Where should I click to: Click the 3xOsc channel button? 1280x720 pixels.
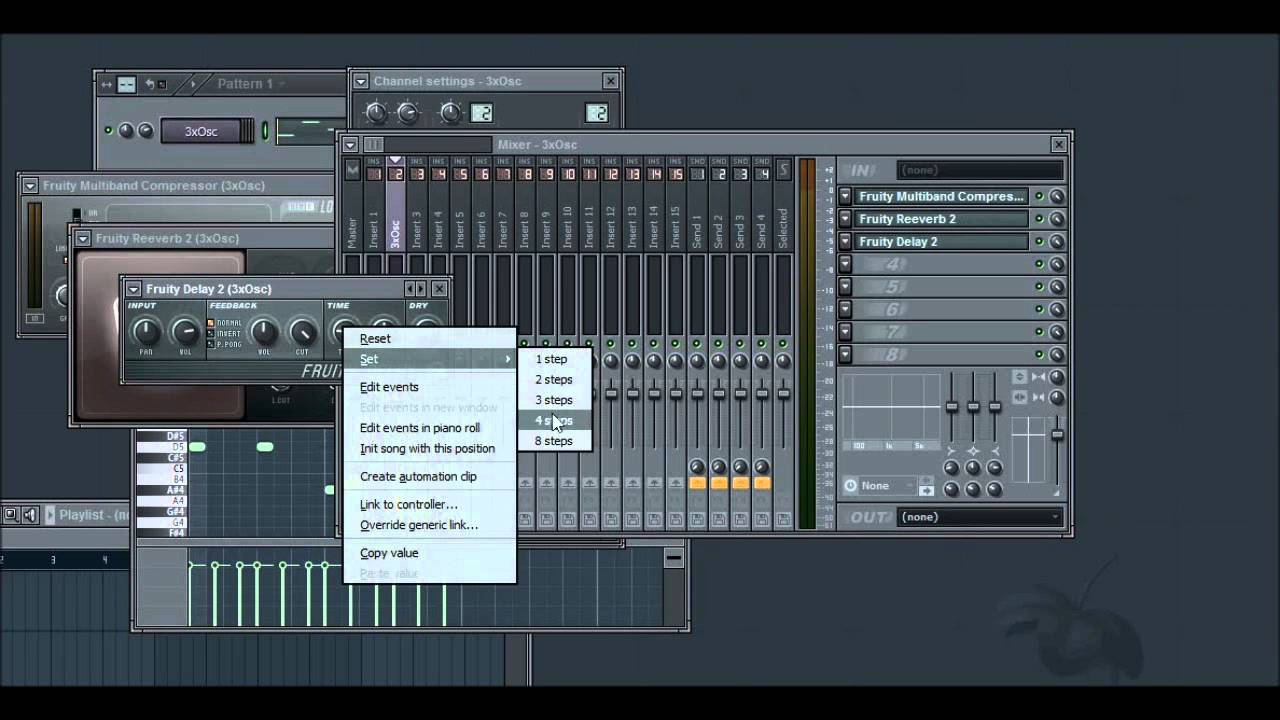[206, 131]
